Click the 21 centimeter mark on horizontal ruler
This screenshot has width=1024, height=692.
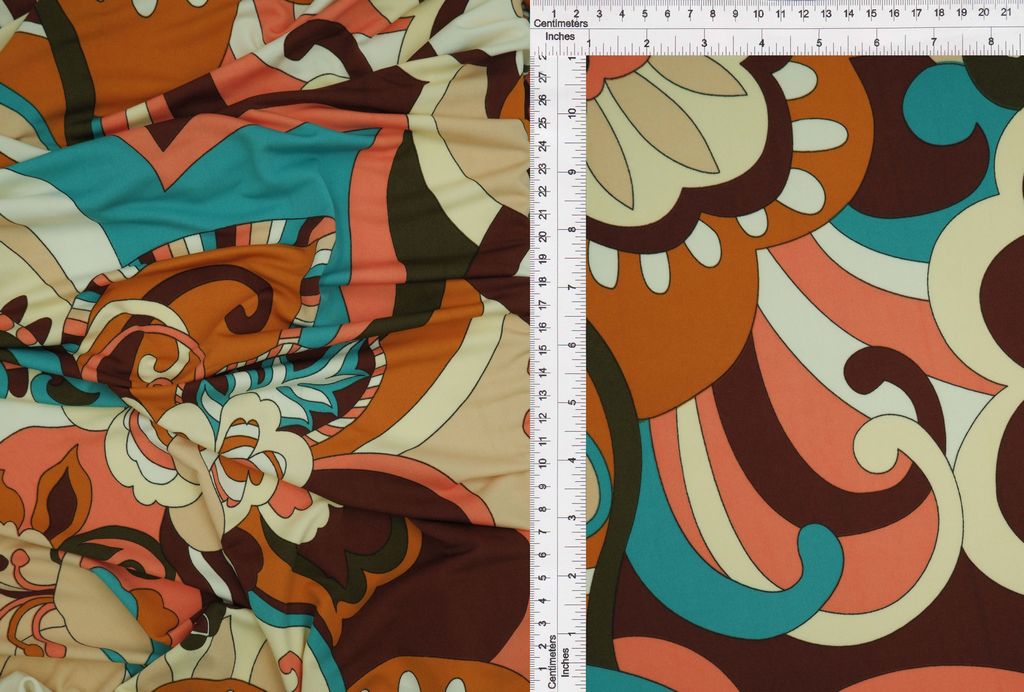click(1006, 12)
